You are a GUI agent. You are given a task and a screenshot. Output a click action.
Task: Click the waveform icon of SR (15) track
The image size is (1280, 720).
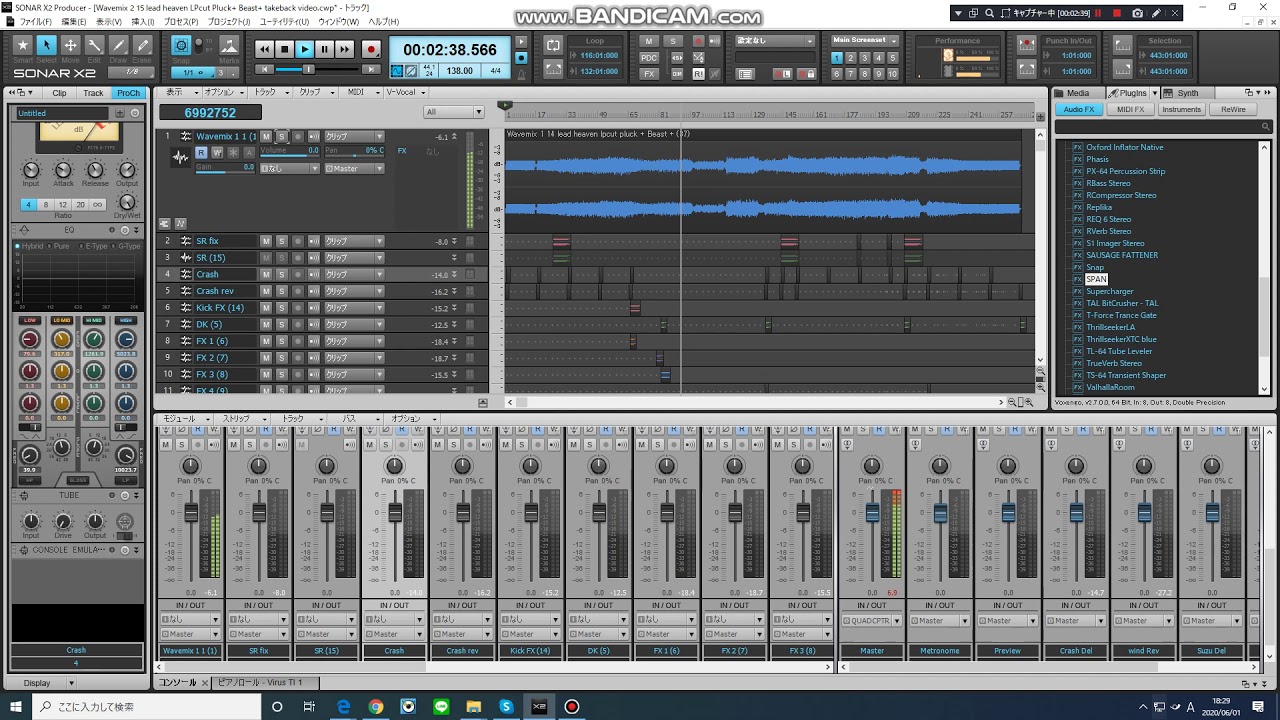186,258
